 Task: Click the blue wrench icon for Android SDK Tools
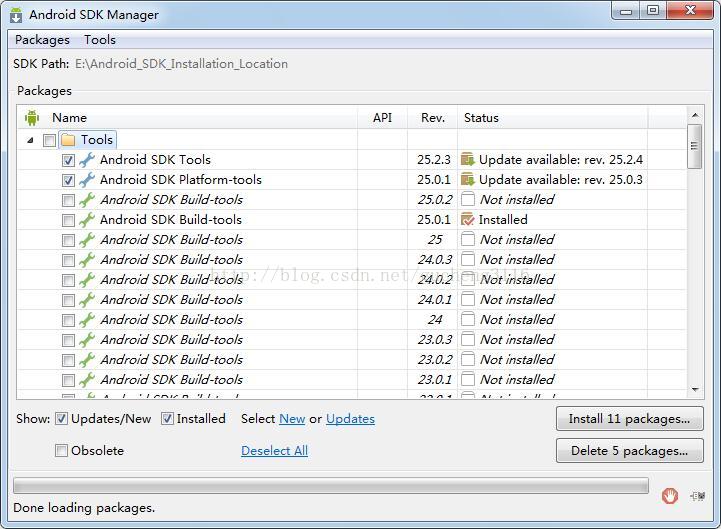[x=87, y=160]
